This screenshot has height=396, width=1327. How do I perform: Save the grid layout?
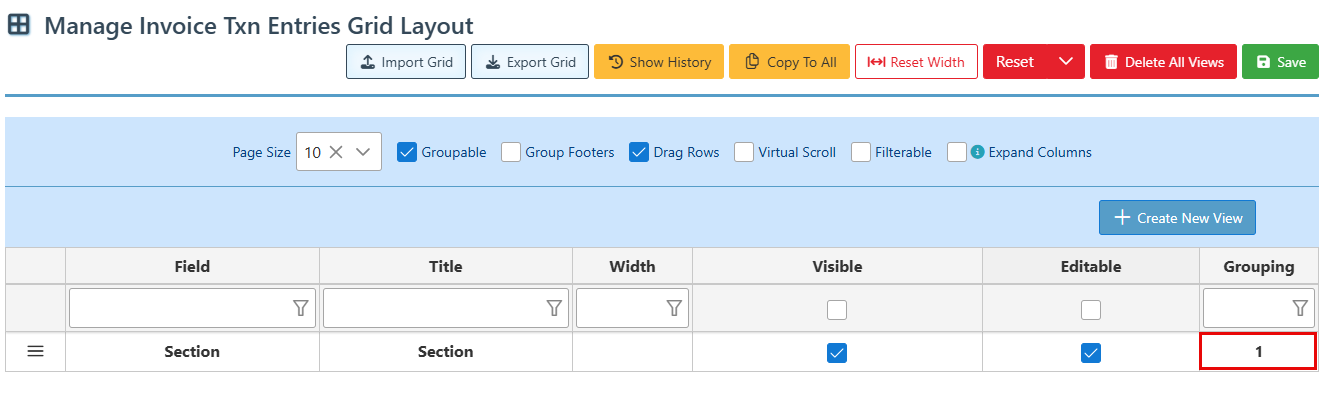pos(1280,62)
